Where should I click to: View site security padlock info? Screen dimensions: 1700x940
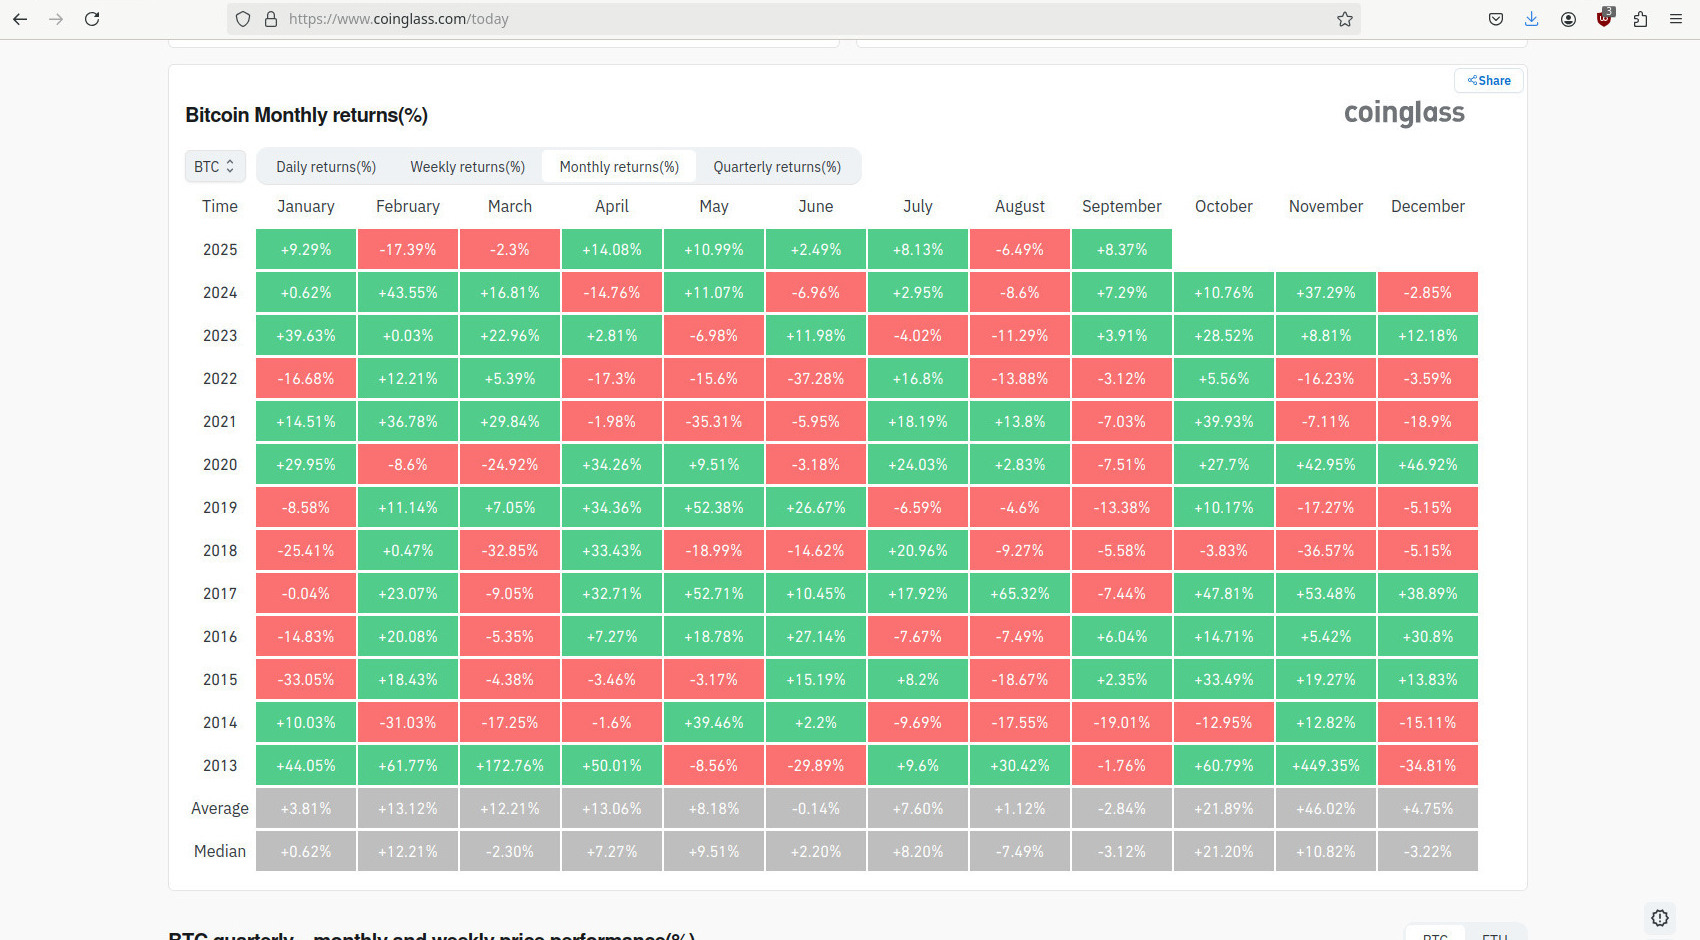pyautogui.click(x=270, y=19)
